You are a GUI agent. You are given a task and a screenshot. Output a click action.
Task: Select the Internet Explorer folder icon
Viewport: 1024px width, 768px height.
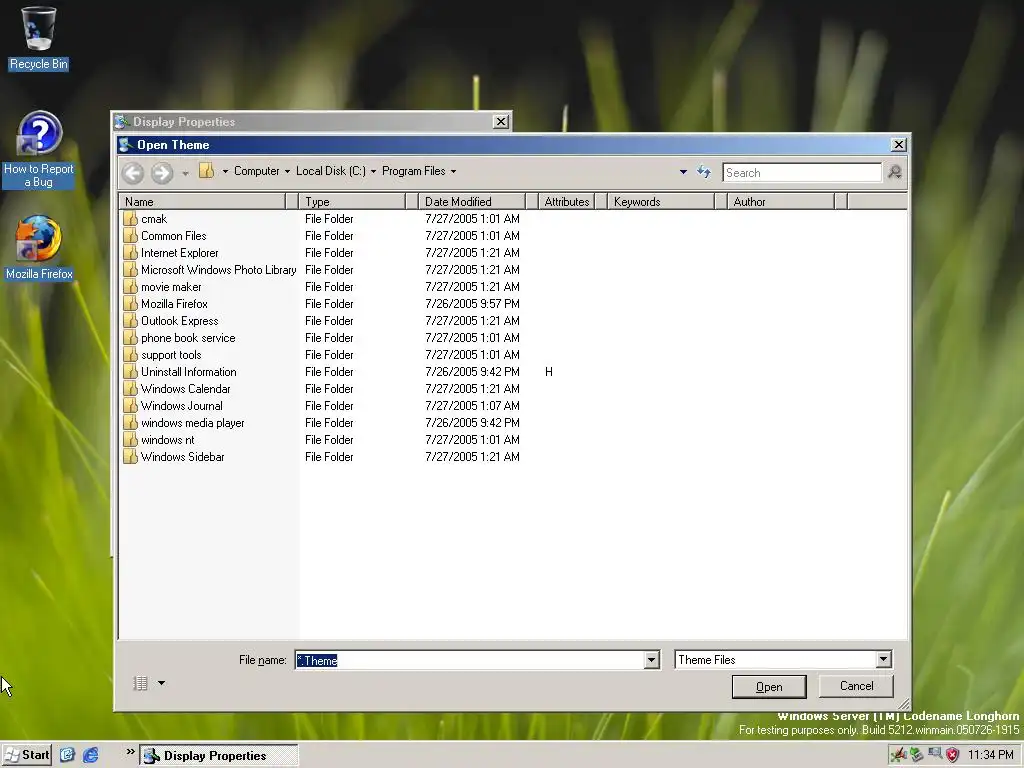coord(131,253)
